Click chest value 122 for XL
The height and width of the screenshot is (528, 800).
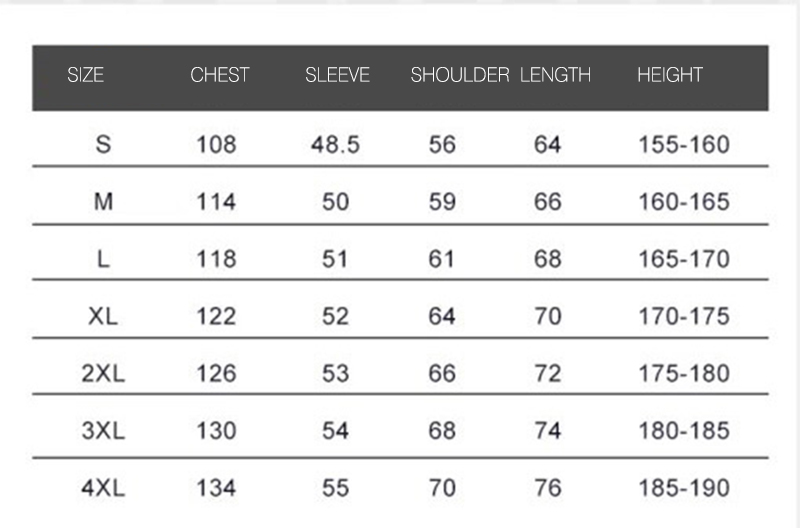[x=216, y=316]
